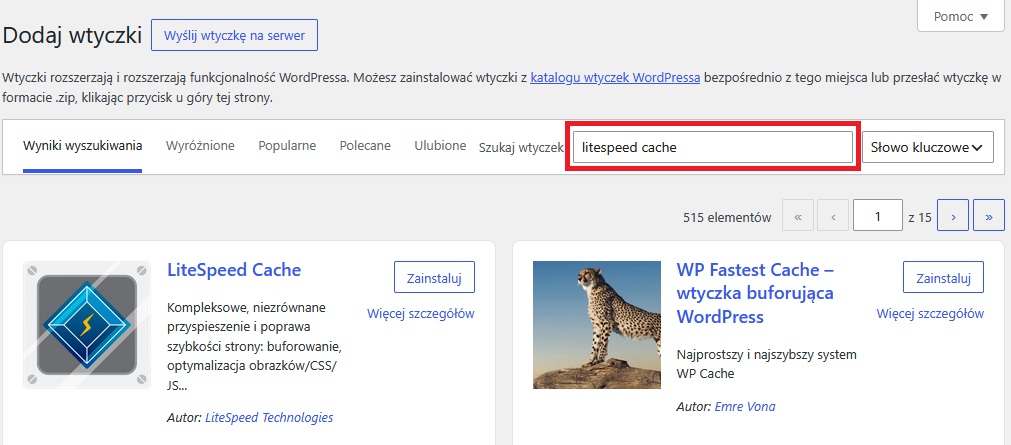Viewport: 1011px width, 445px height.
Task: Focus the plugin search field
Action: [712, 147]
